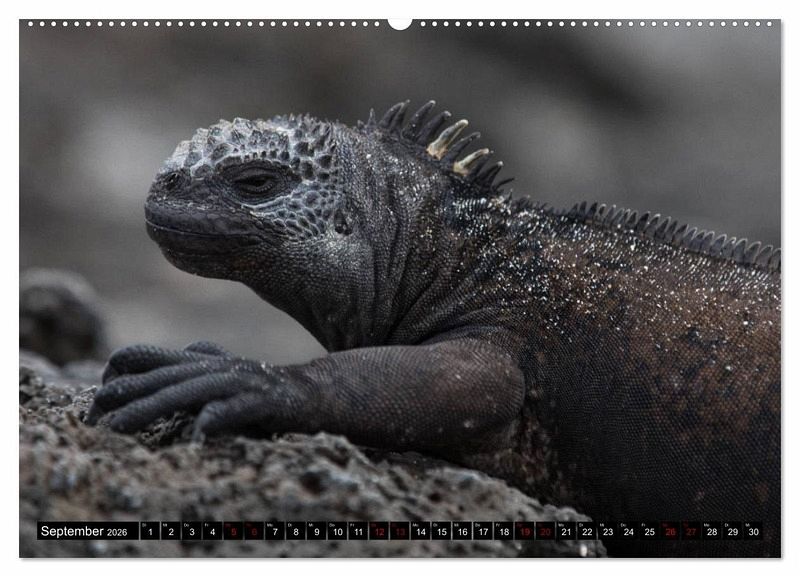Viewport: 800px width, 577px height.
Task: Click red weekend day 13
Action: point(400,532)
